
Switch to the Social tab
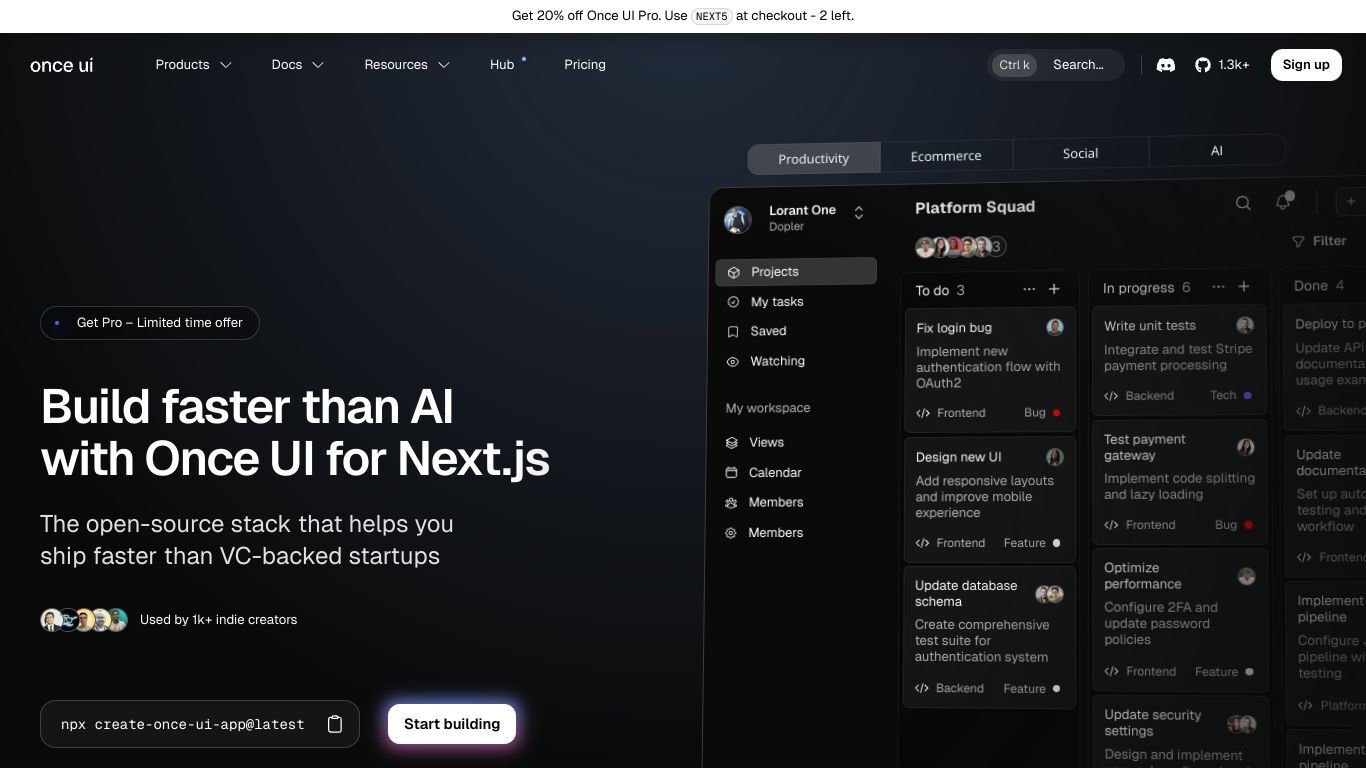(1081, 153)
